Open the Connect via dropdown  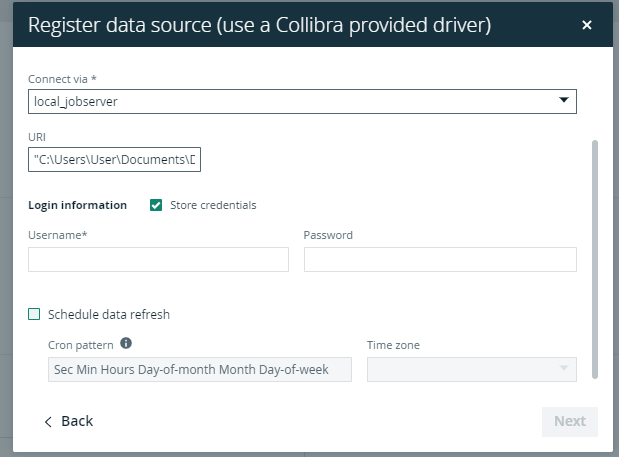(302, 101)
